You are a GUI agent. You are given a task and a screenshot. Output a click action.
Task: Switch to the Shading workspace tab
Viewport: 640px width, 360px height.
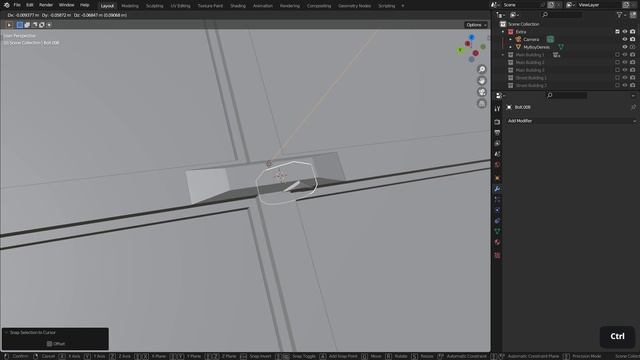pos(238,6)
